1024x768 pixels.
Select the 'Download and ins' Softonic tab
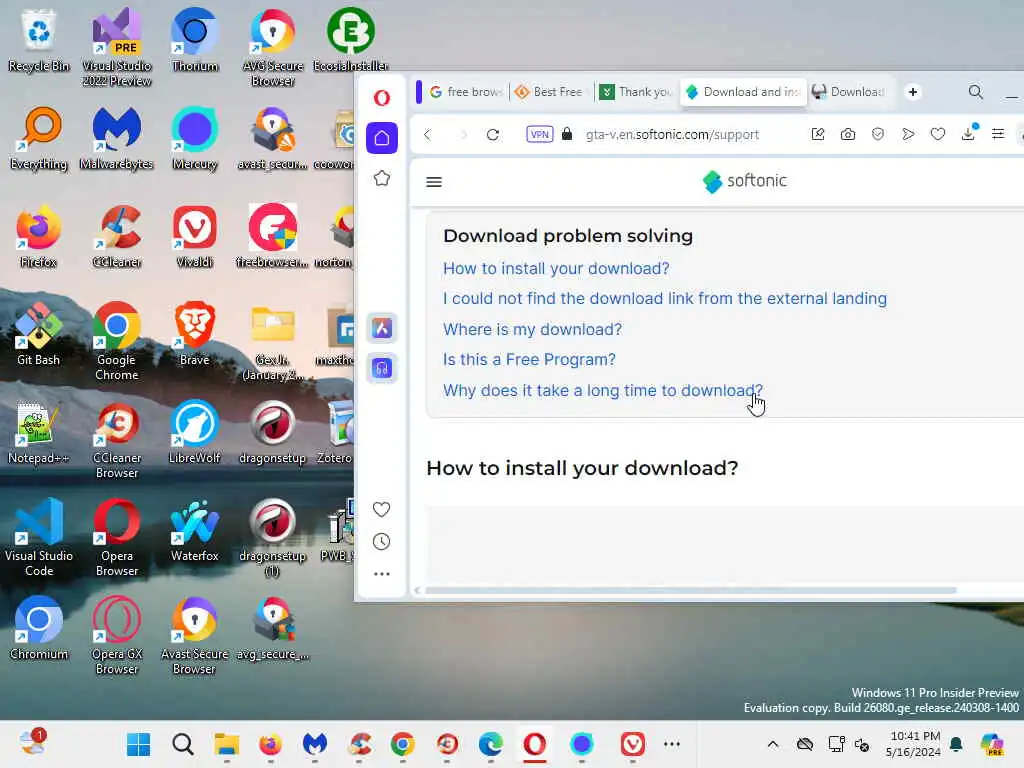coord(743,92)
